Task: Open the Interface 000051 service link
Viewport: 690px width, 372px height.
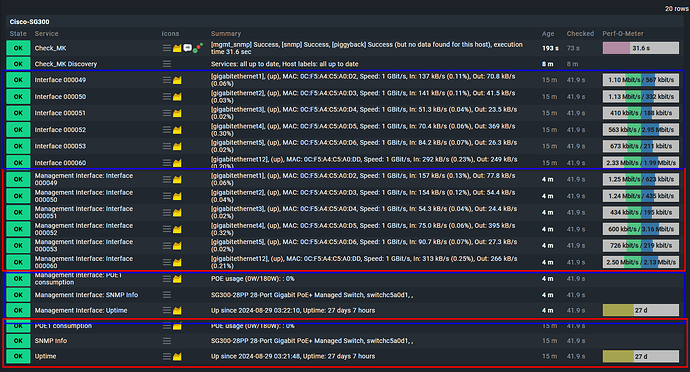Action: pos(60,113)
